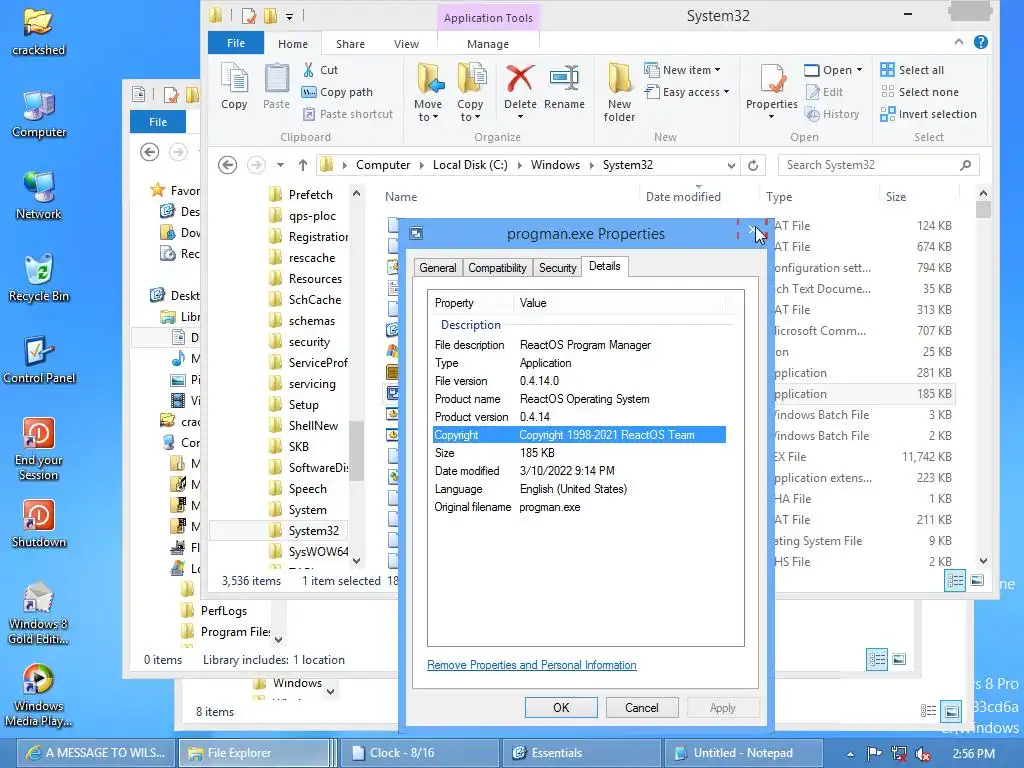Open the Open button dropdown arrow

point(859,70)
